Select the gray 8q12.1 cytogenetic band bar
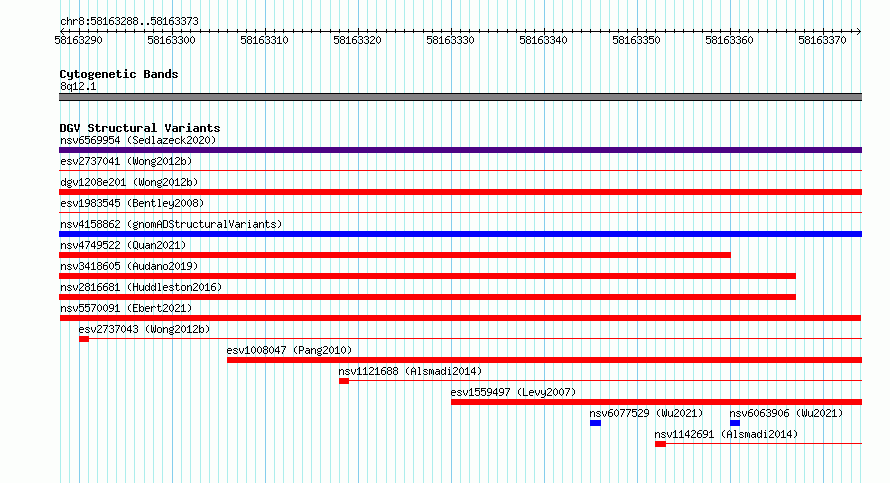Image resolution: width=890 pixels, height=483 pixels. [x=460, y=97]
